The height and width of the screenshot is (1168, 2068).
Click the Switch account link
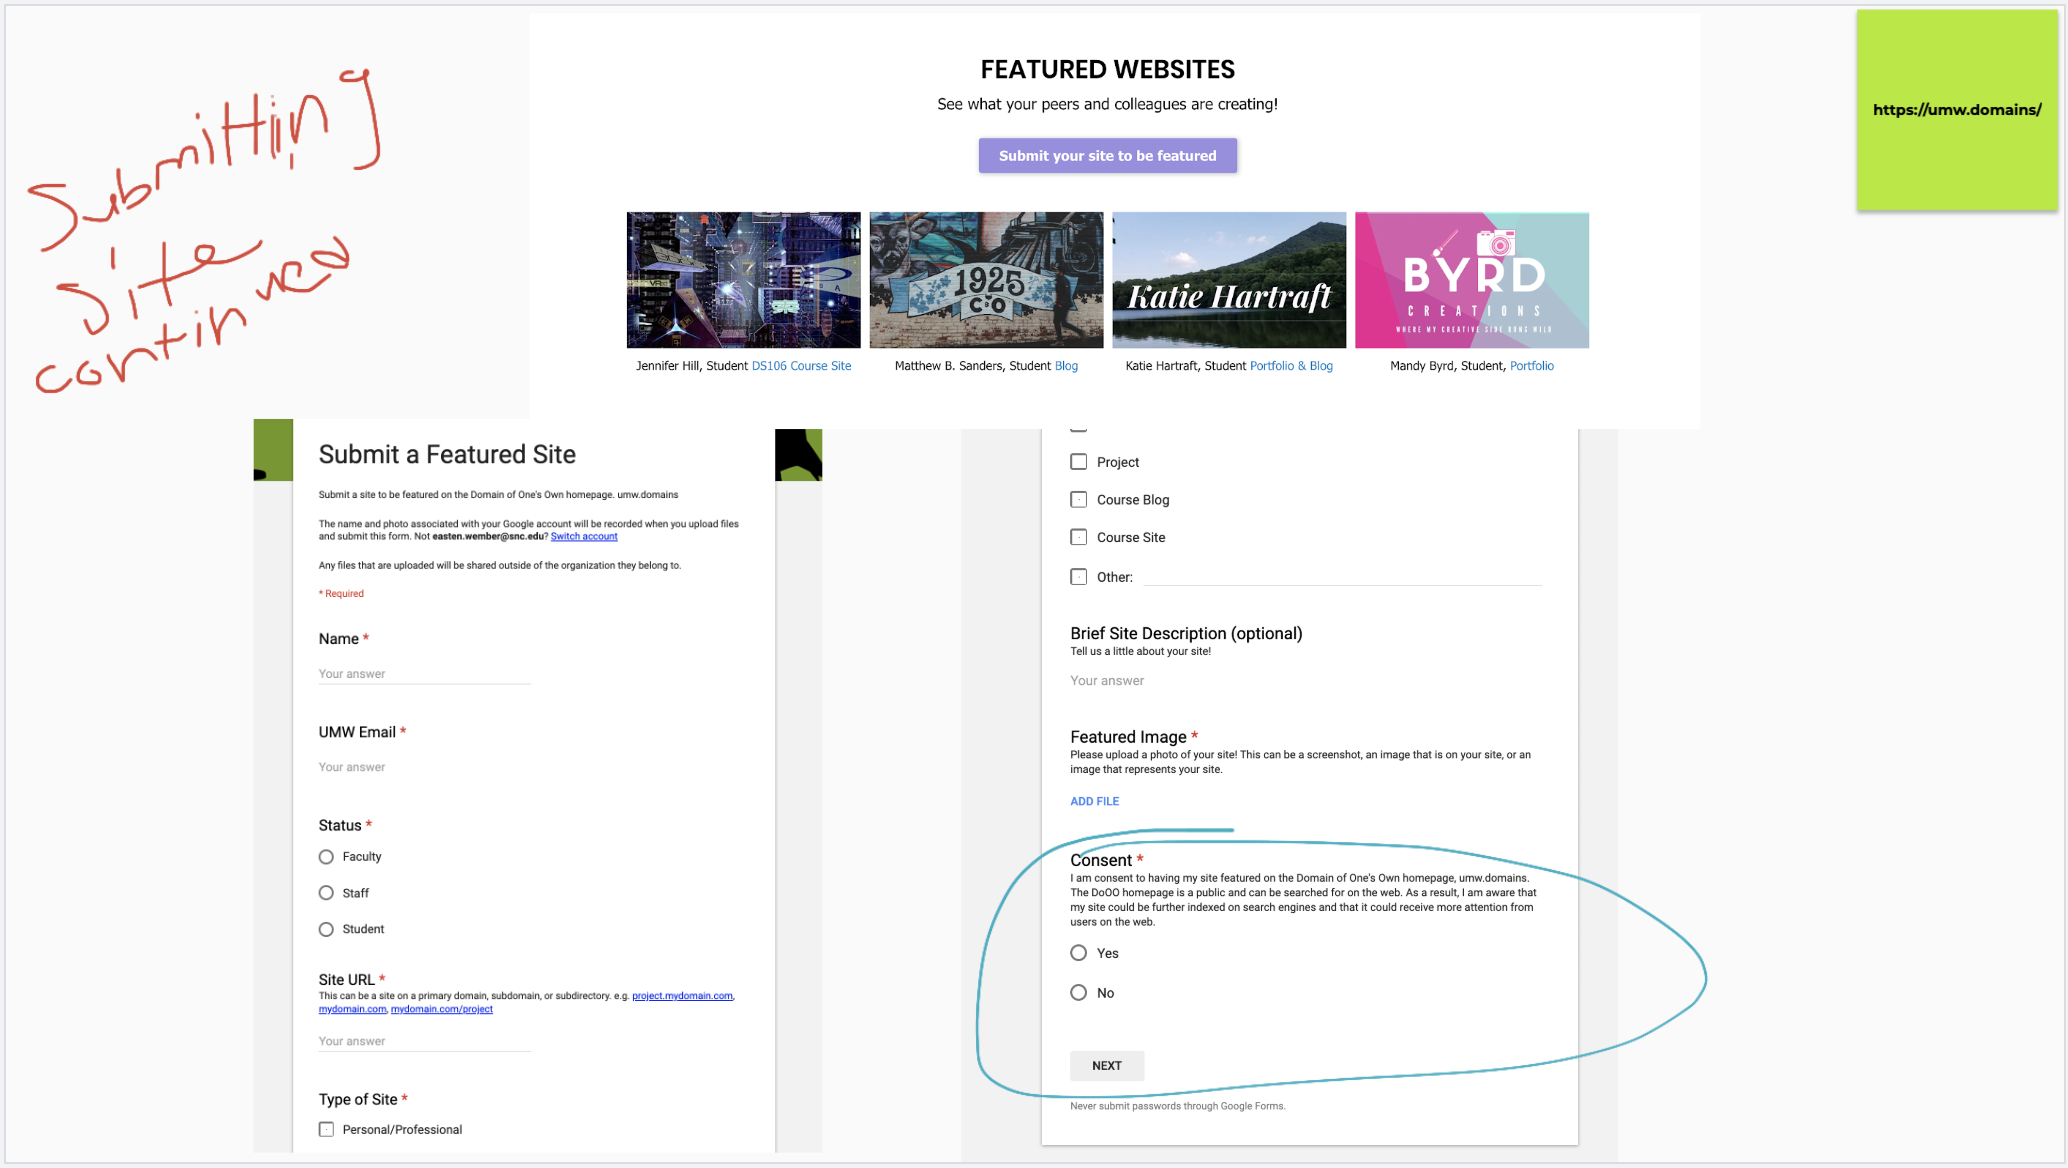coord(584,537)
